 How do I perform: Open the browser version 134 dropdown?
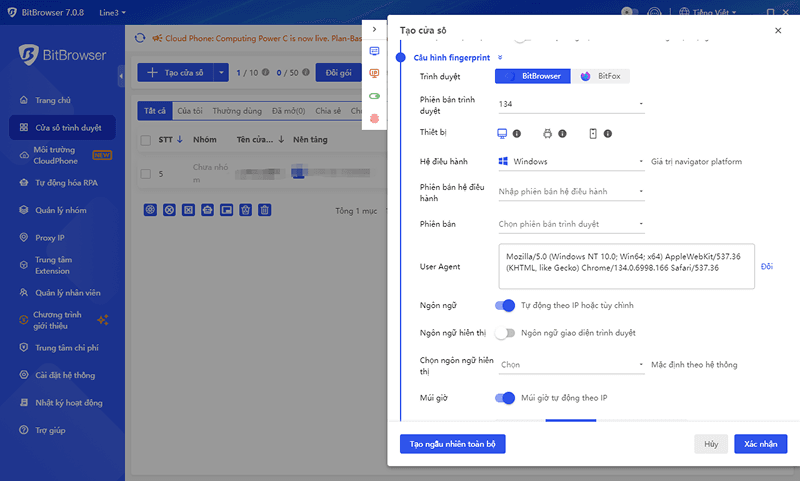[570, 104]
